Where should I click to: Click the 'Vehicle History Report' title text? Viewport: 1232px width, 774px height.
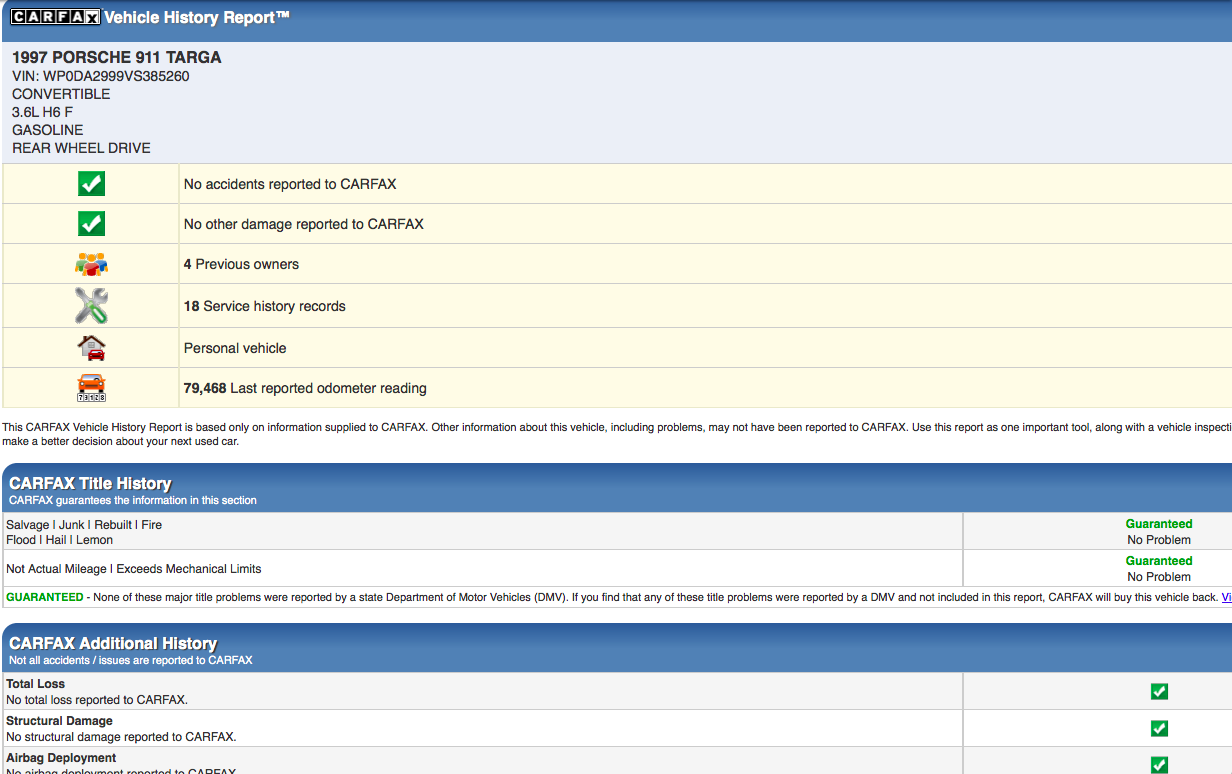197,17
